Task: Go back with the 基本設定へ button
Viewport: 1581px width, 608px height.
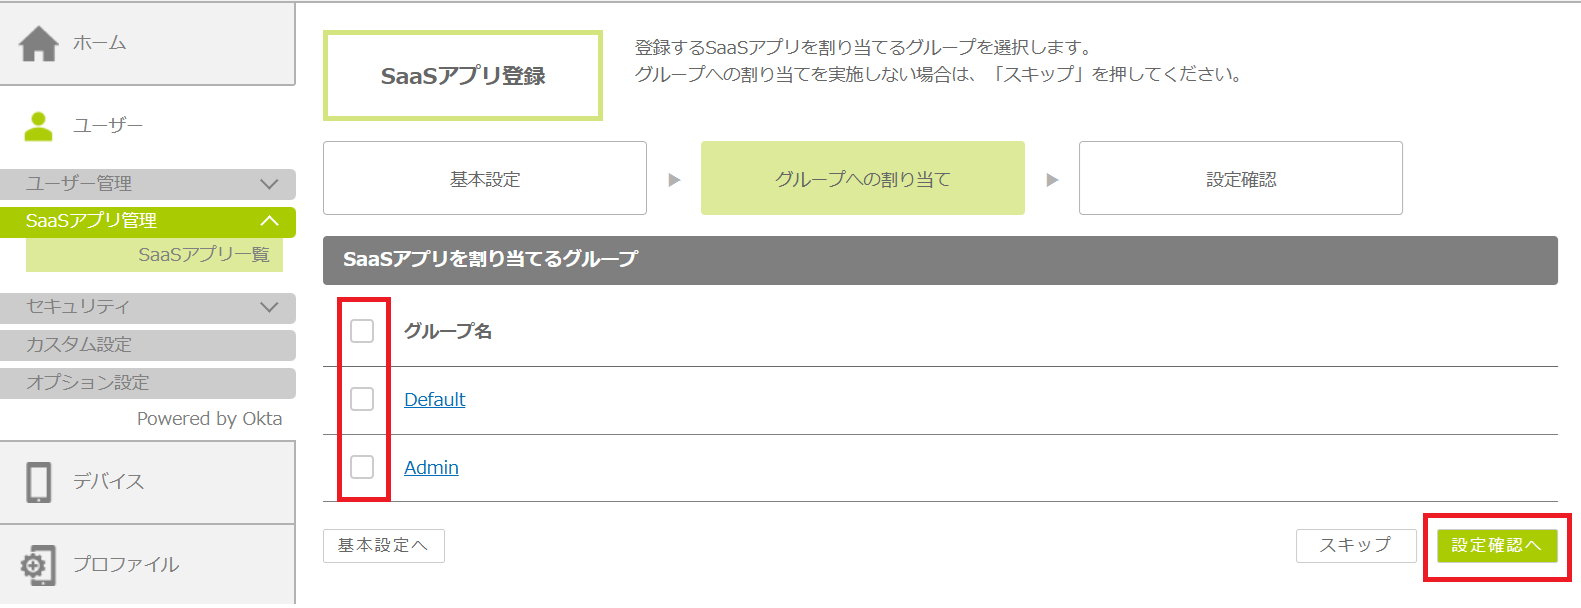Action: point(383,546)
